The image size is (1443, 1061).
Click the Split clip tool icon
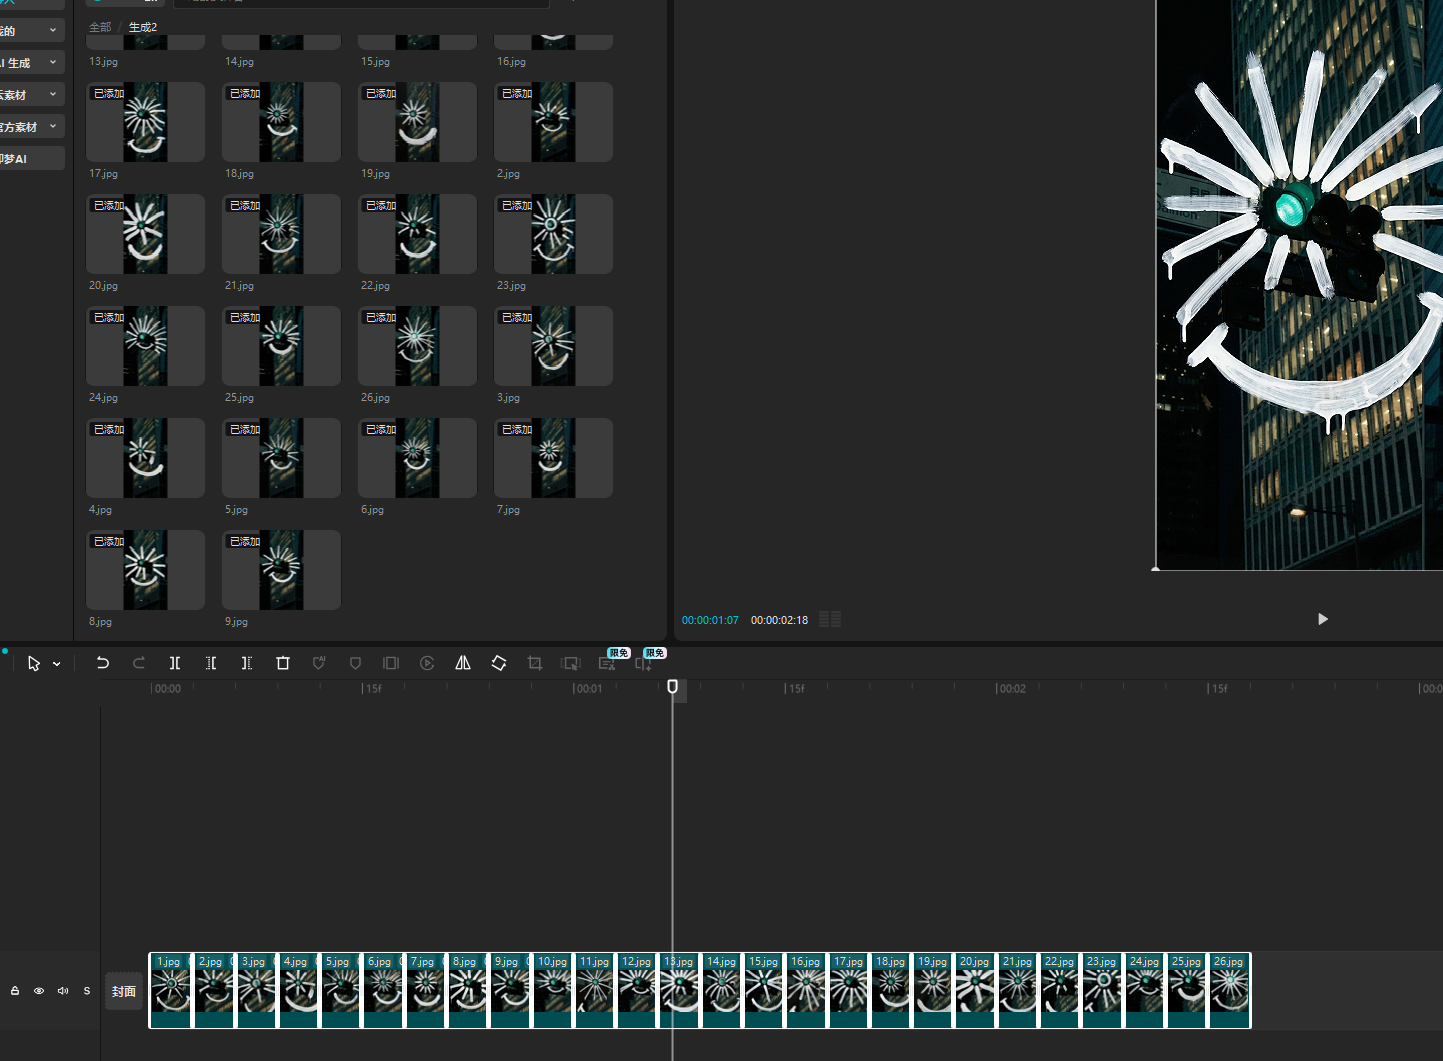(175, 663)
